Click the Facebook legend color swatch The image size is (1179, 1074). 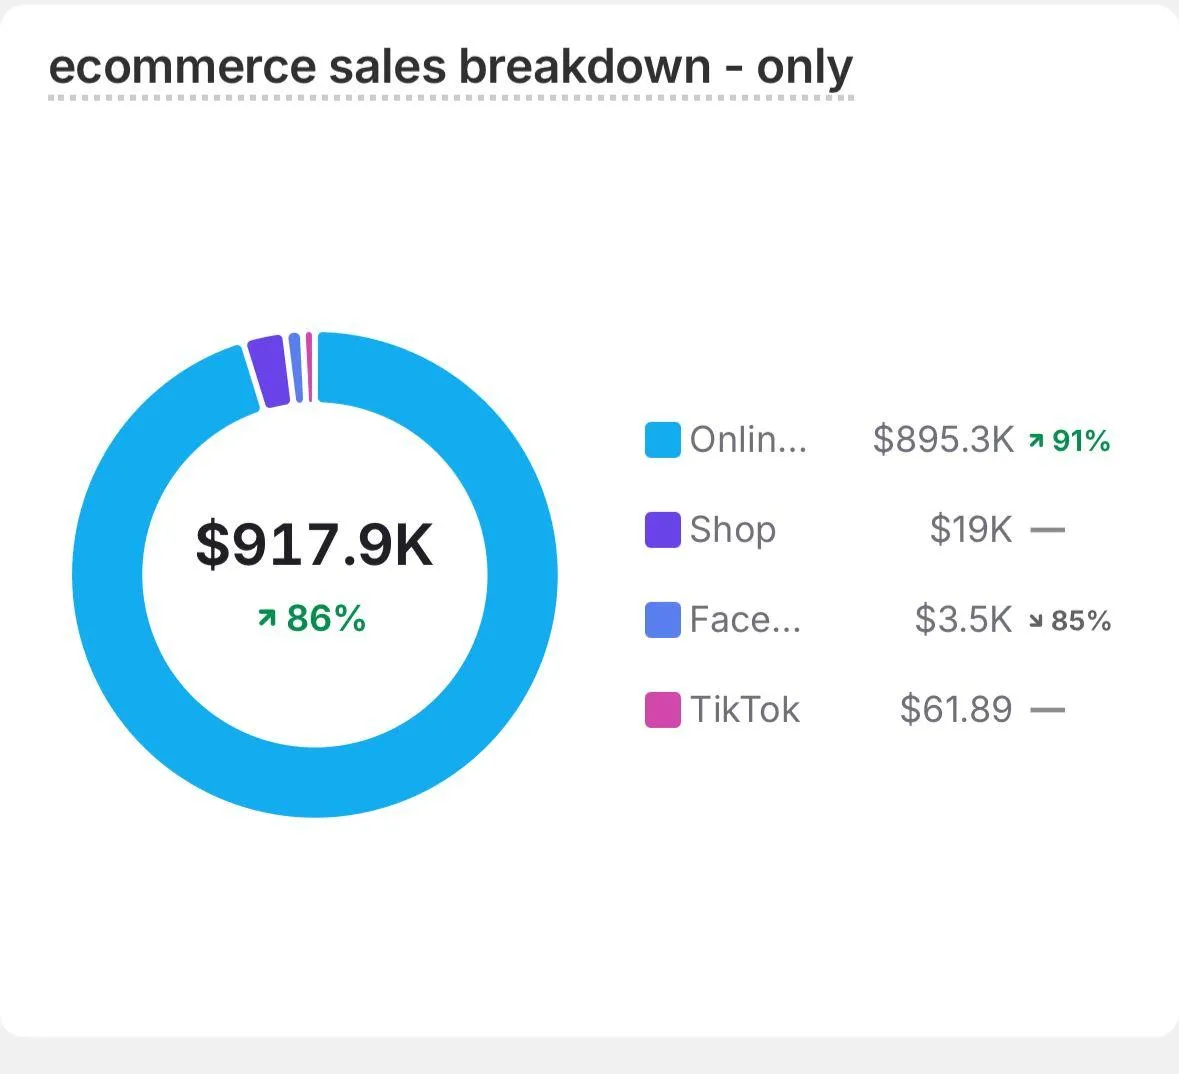tap(662, 620)
